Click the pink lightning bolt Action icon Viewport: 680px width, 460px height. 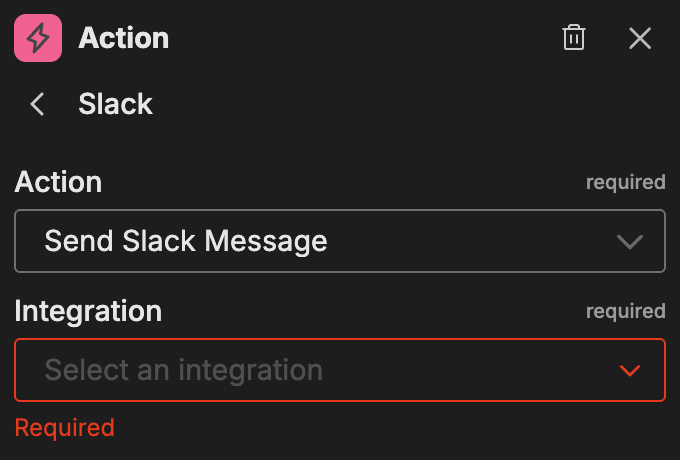[38, 39]
